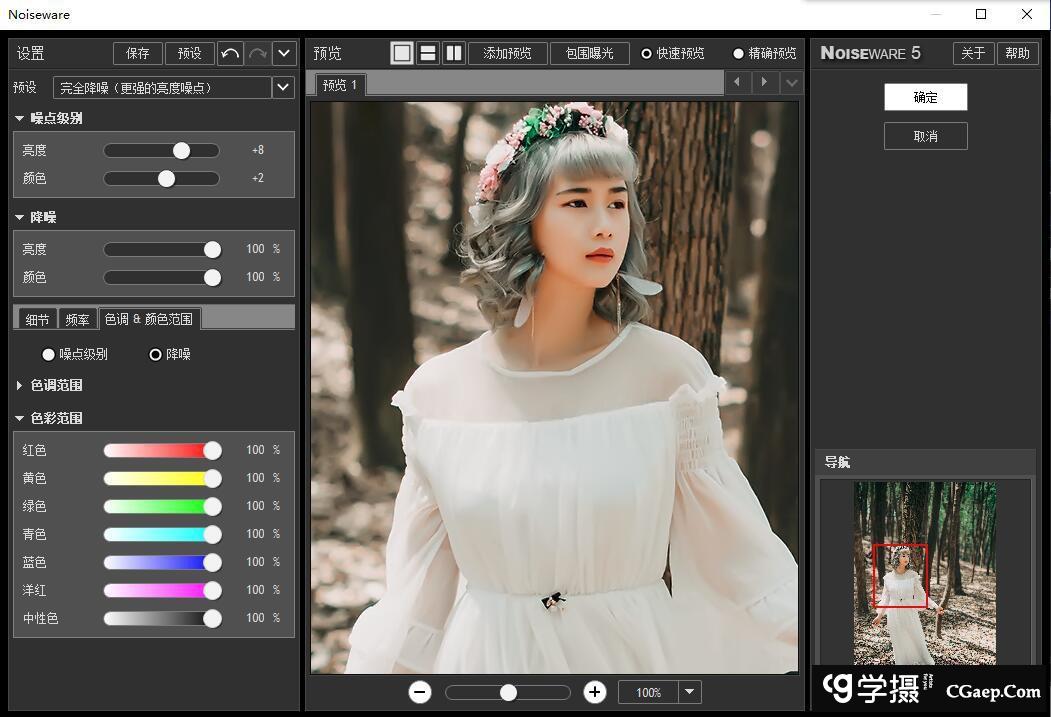The width and height of the screenshot is (1051, 717).
Task: Expand the 色调范围 section
Action: 20,385
